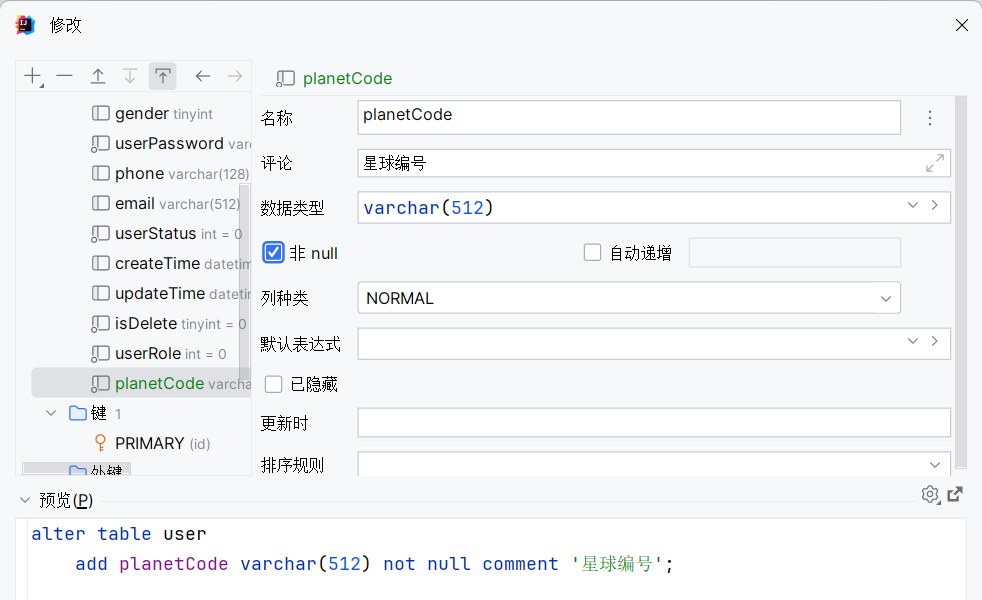The width and height of the screenshot is (982, 600).
Task: Navigate back with the left arrow
Action: tap(203, 76)
